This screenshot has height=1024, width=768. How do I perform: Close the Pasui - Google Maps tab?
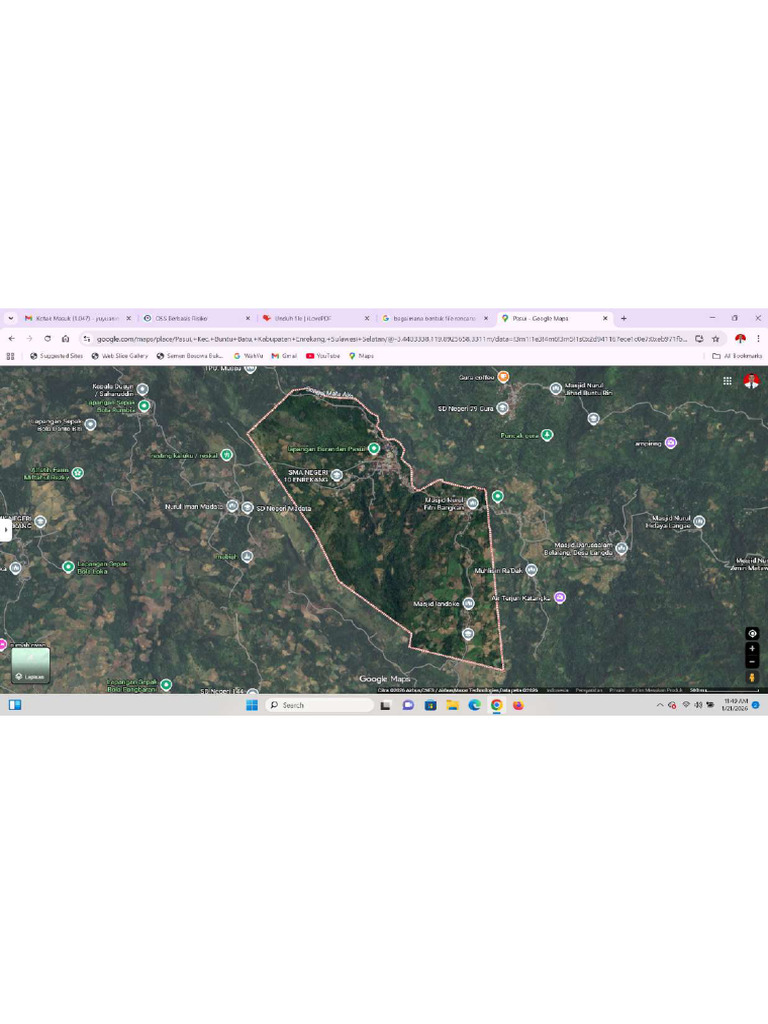(x=605, y=318)
